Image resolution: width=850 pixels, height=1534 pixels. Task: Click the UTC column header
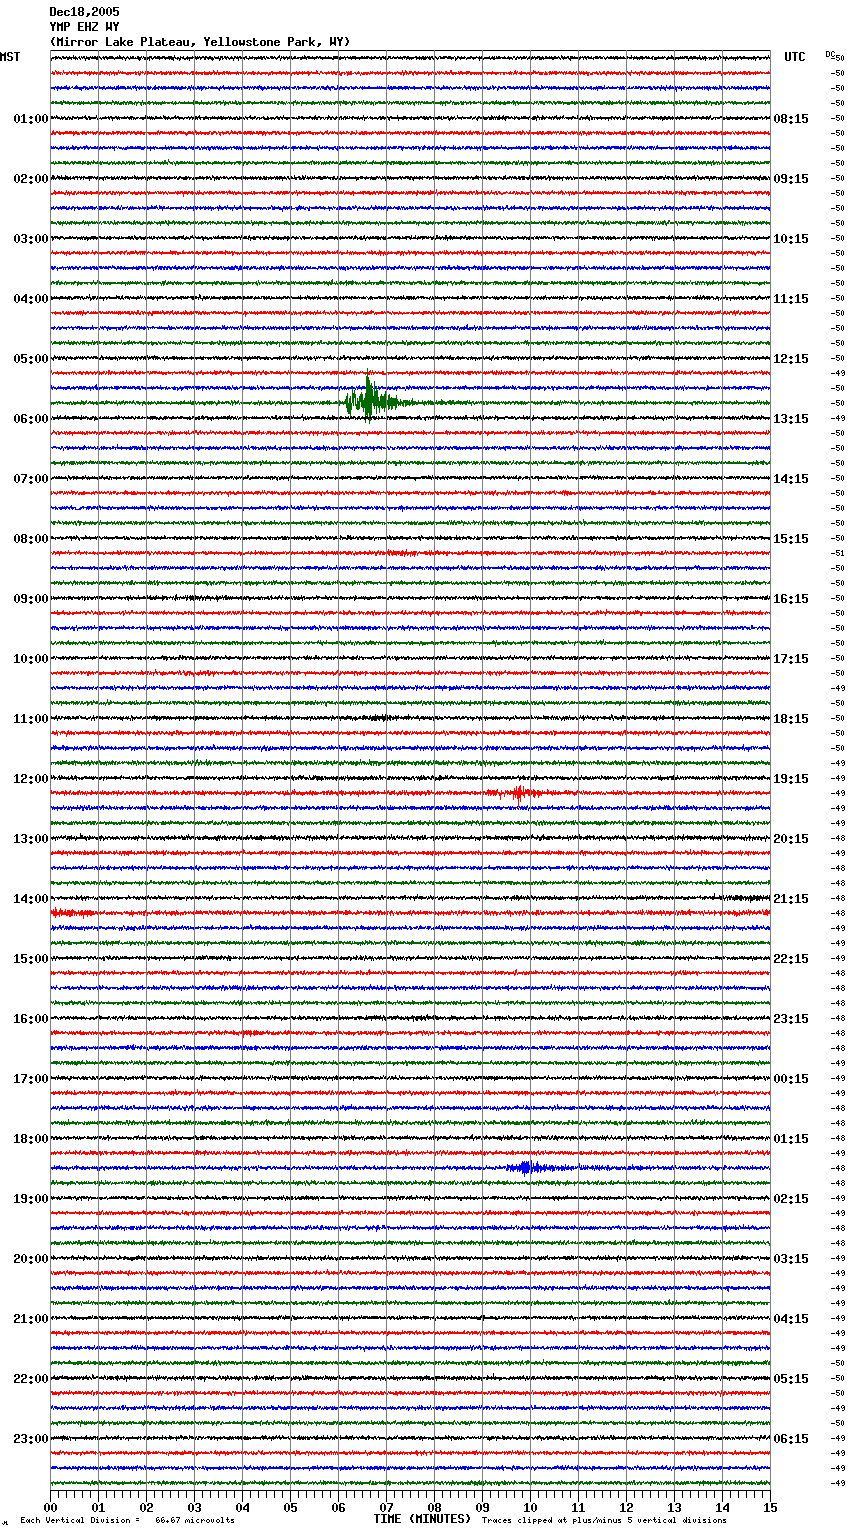tap(795, 57)
